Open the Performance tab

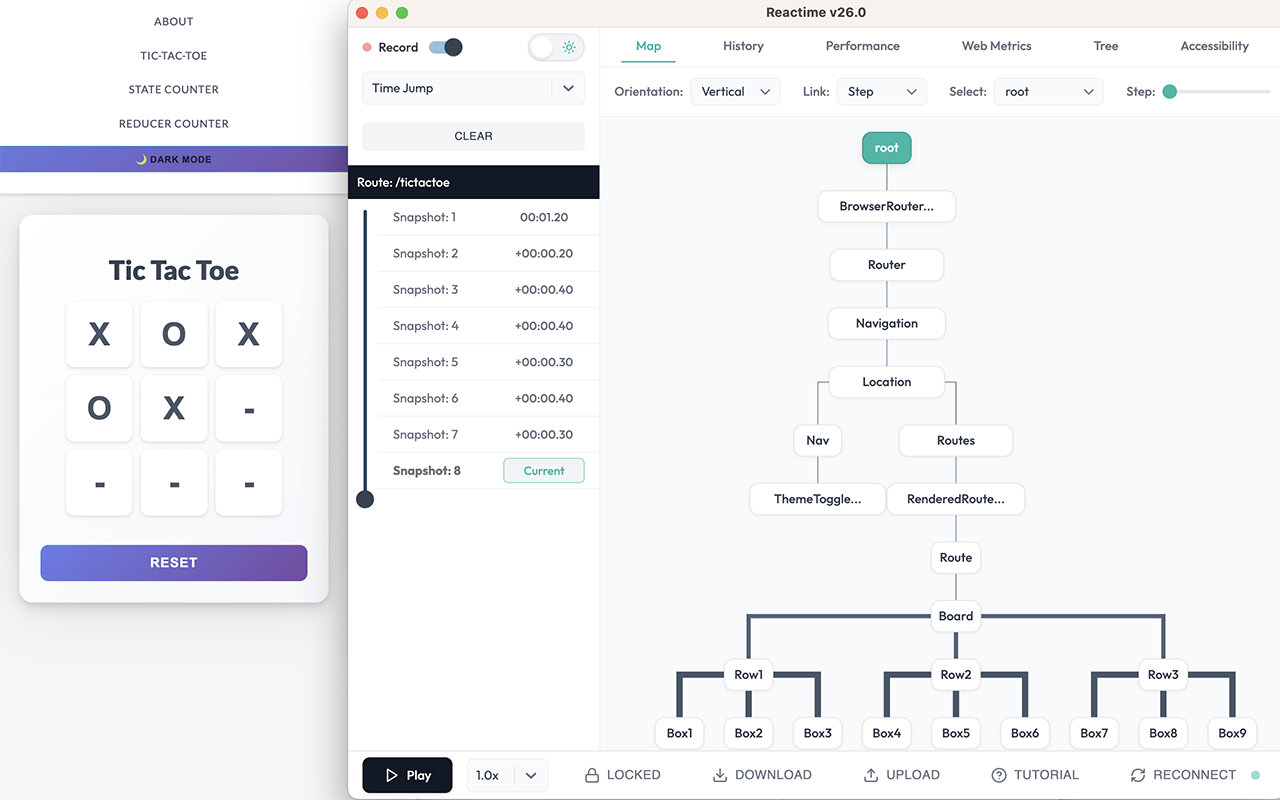click(x=863, y=46)
